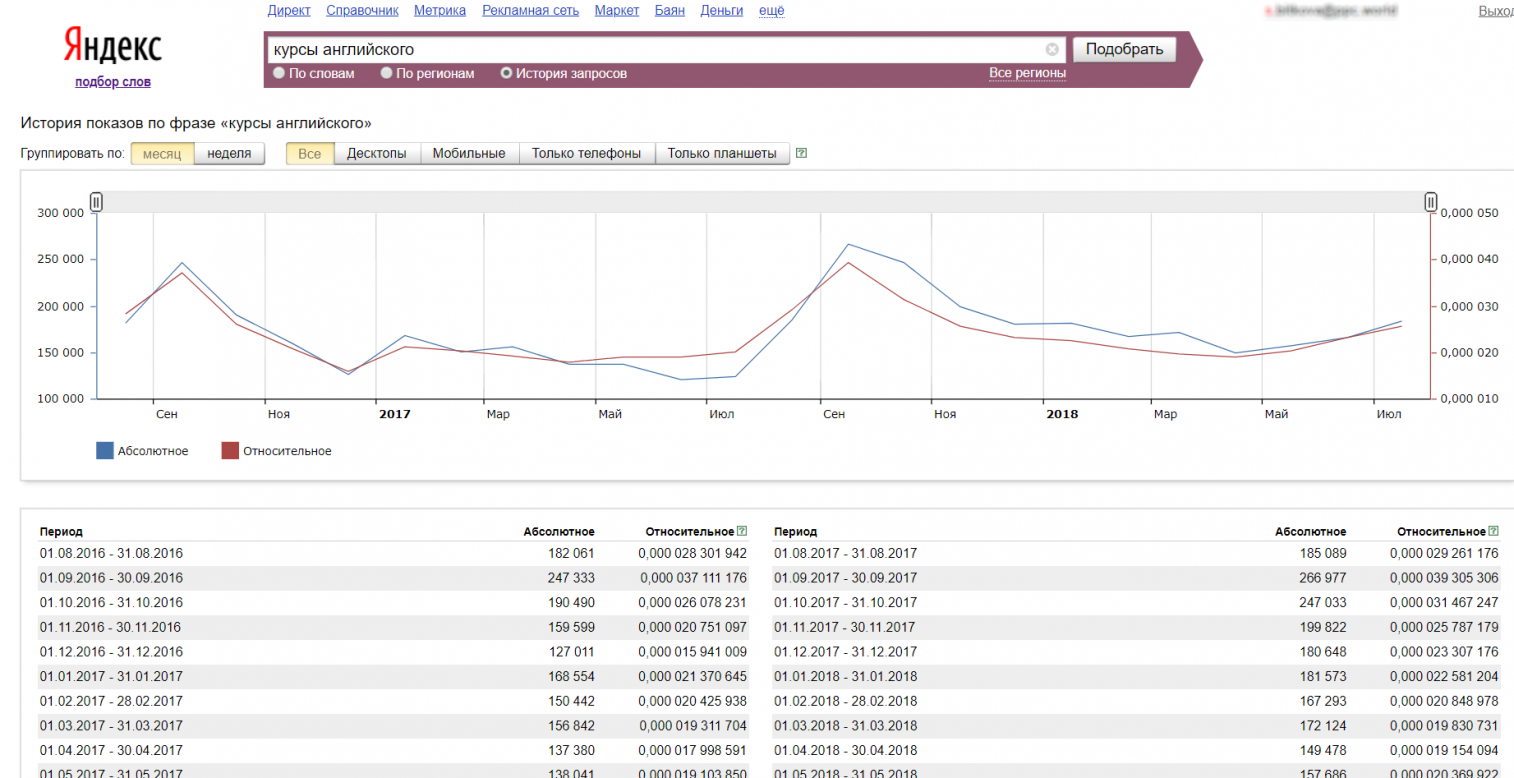Click the История показов по фразе heading
This screenshot has height=778, width=1514.
196,123
